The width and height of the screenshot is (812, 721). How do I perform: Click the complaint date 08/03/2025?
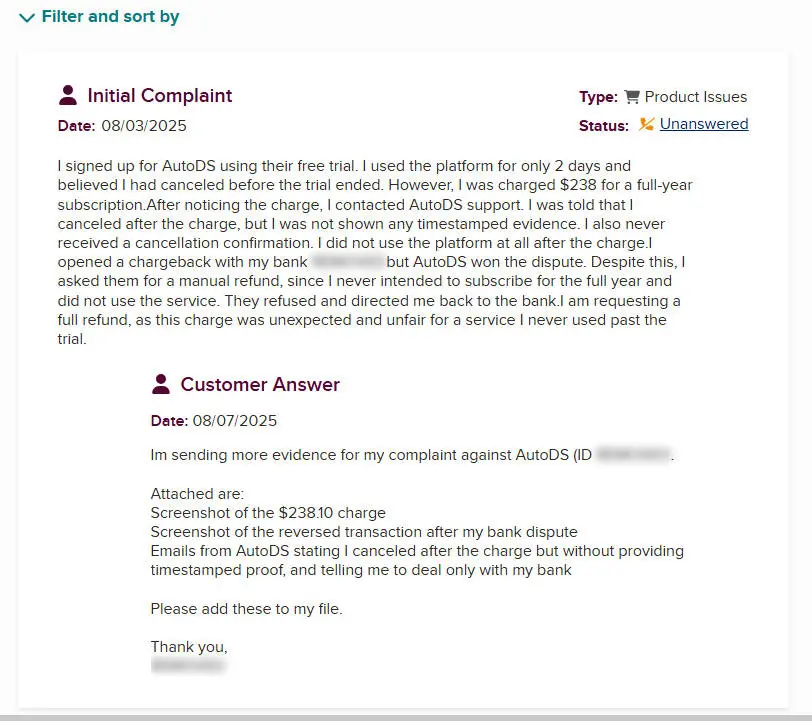tap(143, 126)
